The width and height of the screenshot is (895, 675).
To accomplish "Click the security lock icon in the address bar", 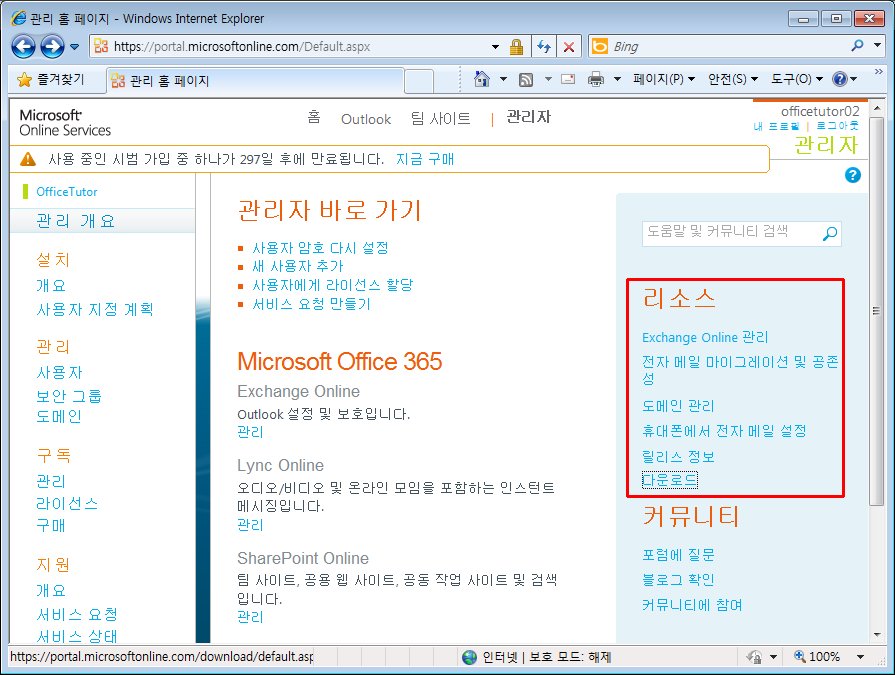I will (x=516, y=47).
